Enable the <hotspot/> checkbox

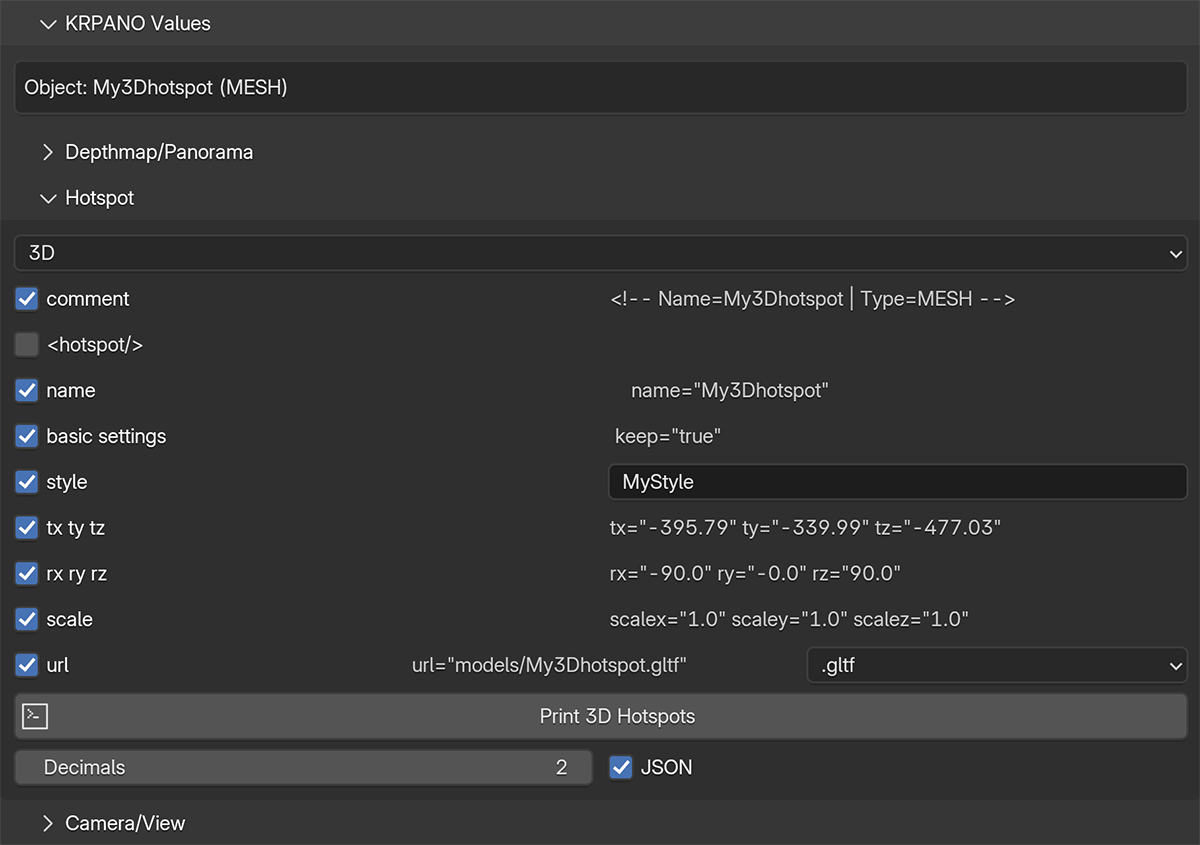(27, 345)
